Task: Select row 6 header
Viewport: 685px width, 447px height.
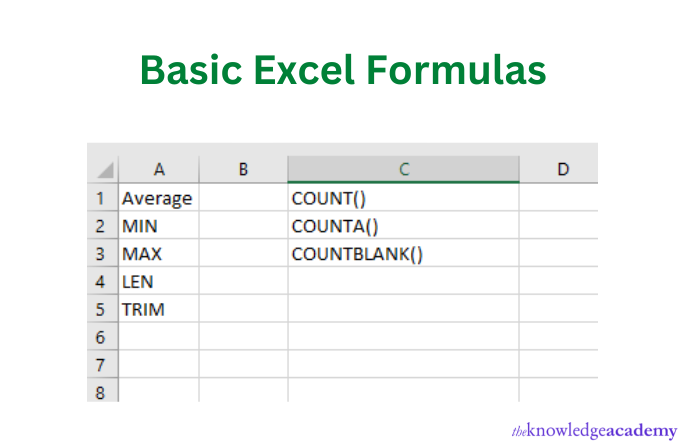Action: pyautogui.click(x=101, y=338)
